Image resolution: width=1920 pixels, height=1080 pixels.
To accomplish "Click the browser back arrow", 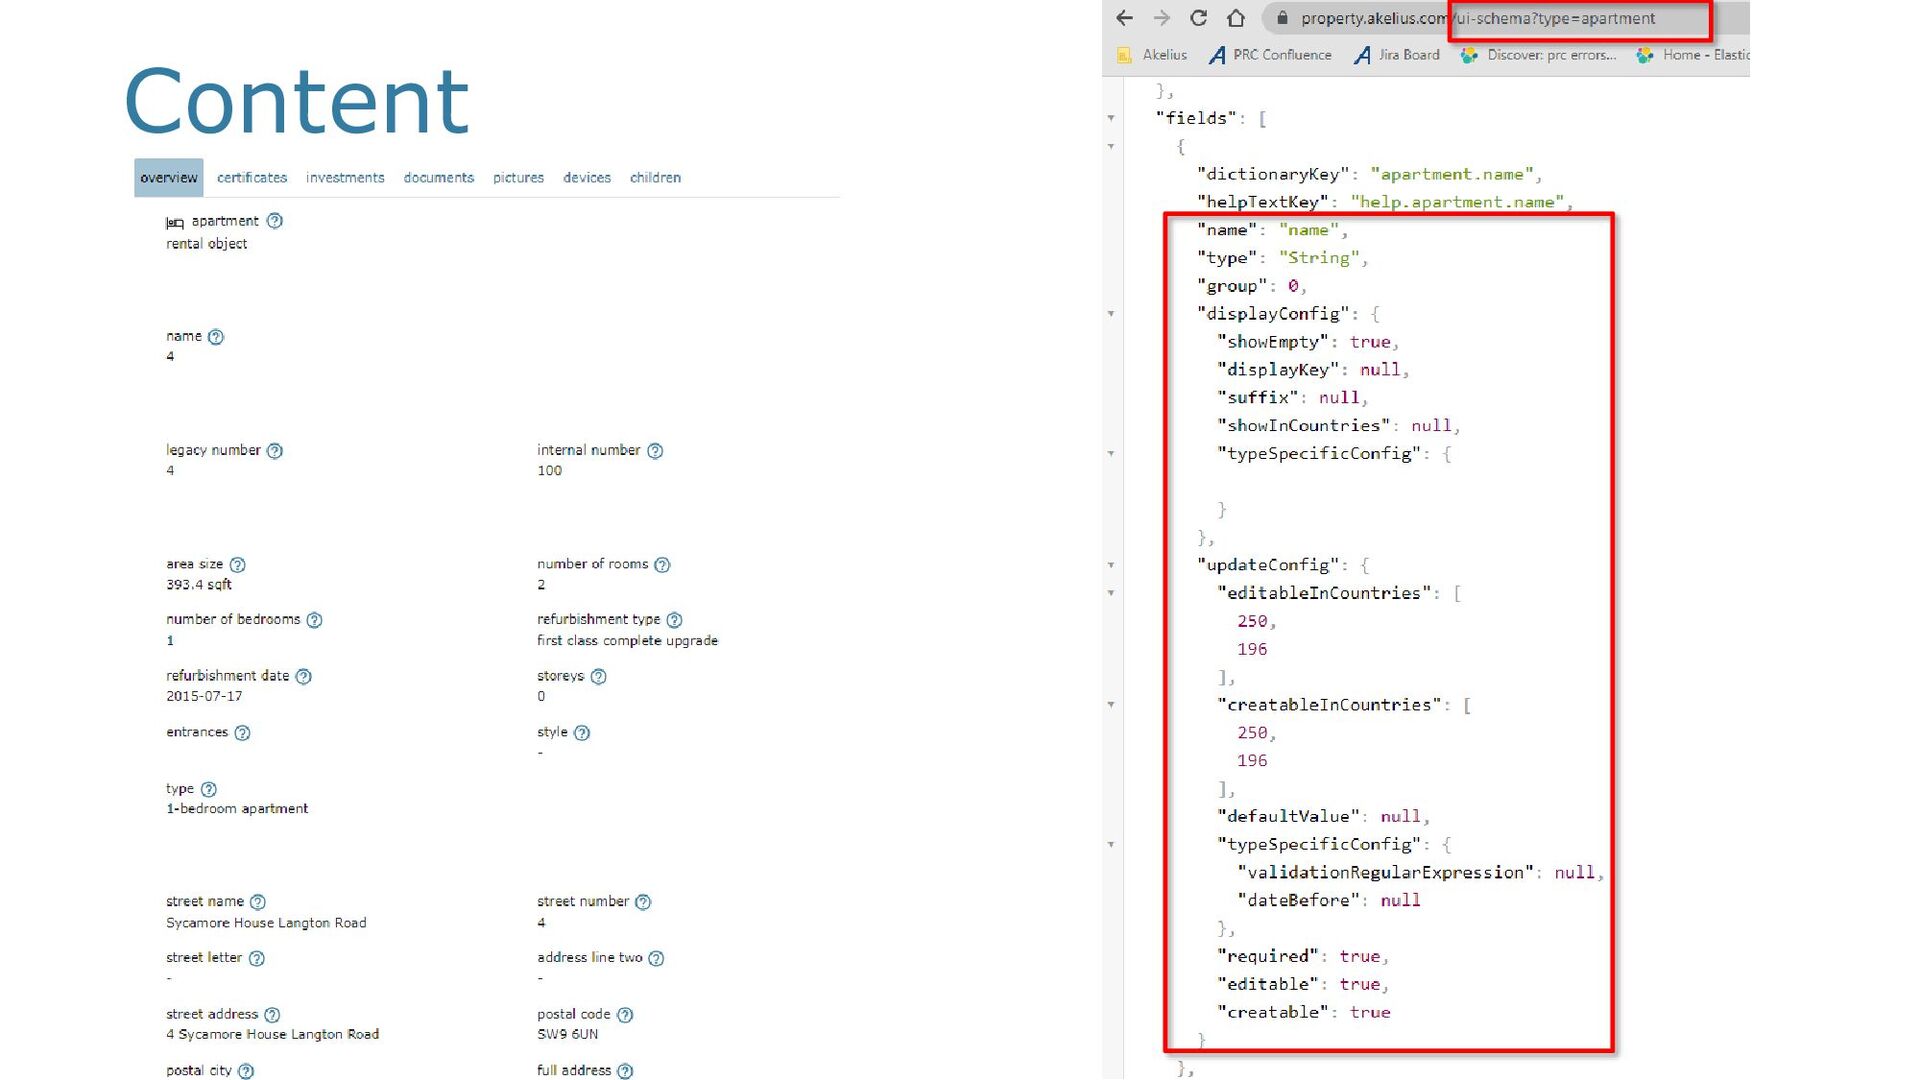I will coord(1124,18).
